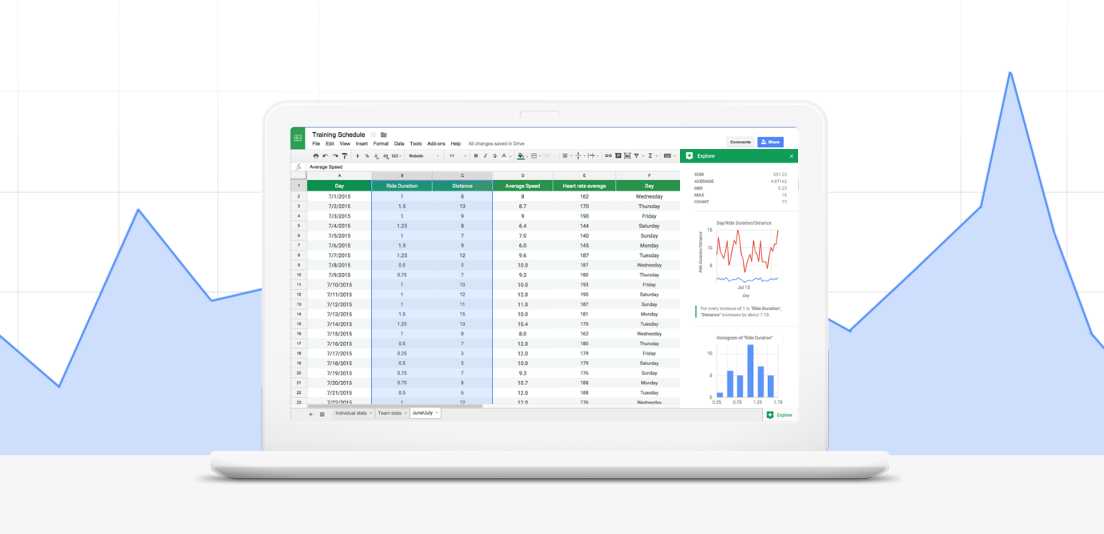1104x534 pixels.
Task: Click the Comments button
Action: pyautogui.click(x=740, y=142)
